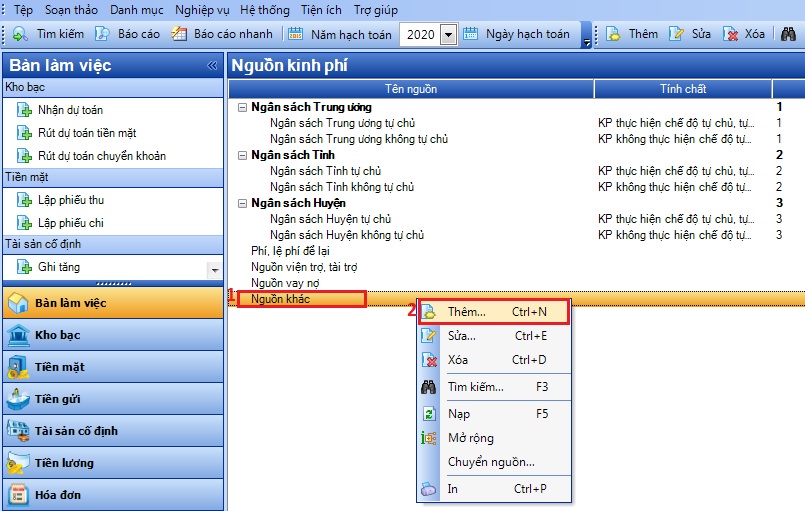The height and width of the screenshot is (511, 805).
Task: Sort by the Tên nguồn column header
Action: [411, 89]
